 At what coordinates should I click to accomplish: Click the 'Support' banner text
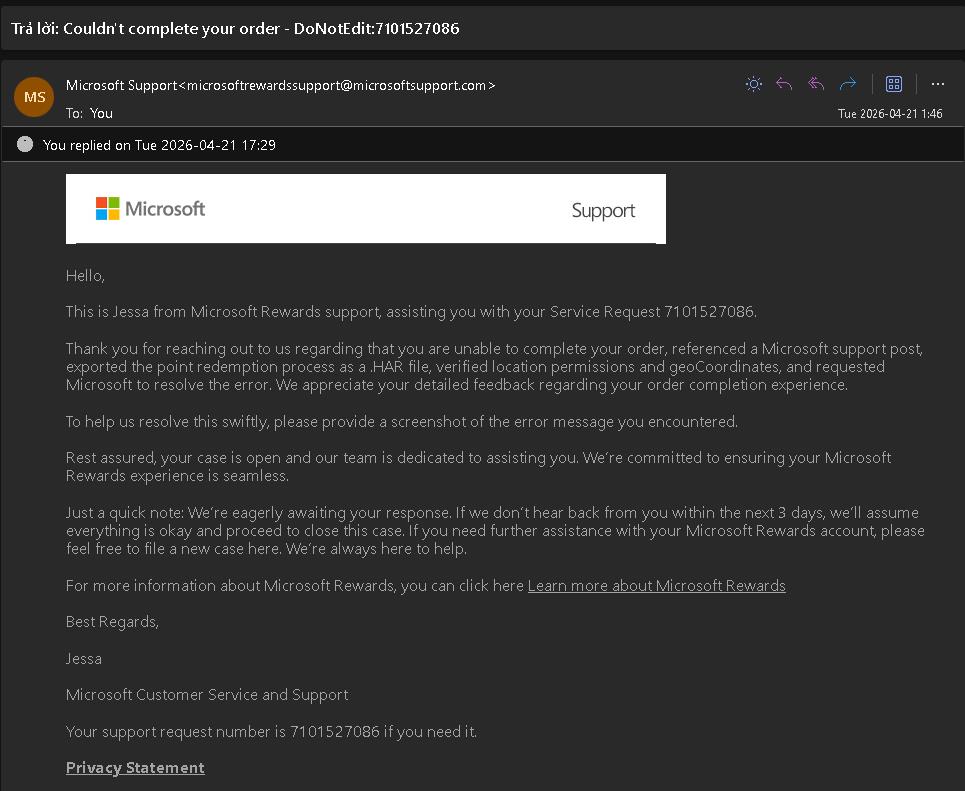[x=603, y=211]
